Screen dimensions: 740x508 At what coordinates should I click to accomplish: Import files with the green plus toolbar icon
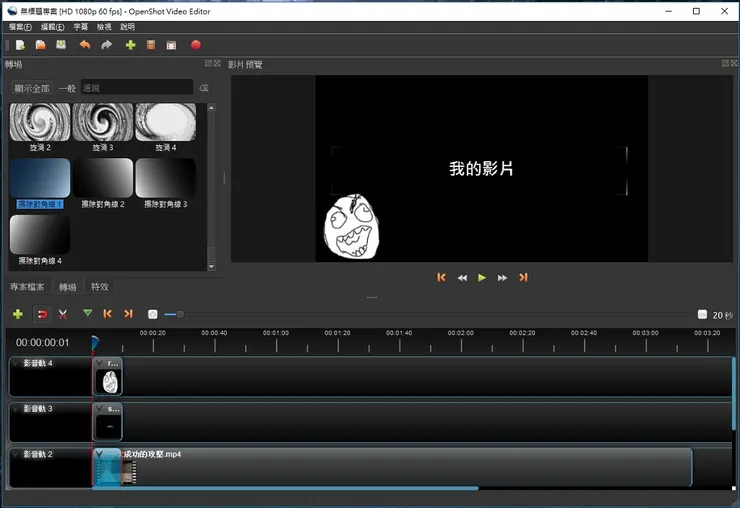point(130,45)
